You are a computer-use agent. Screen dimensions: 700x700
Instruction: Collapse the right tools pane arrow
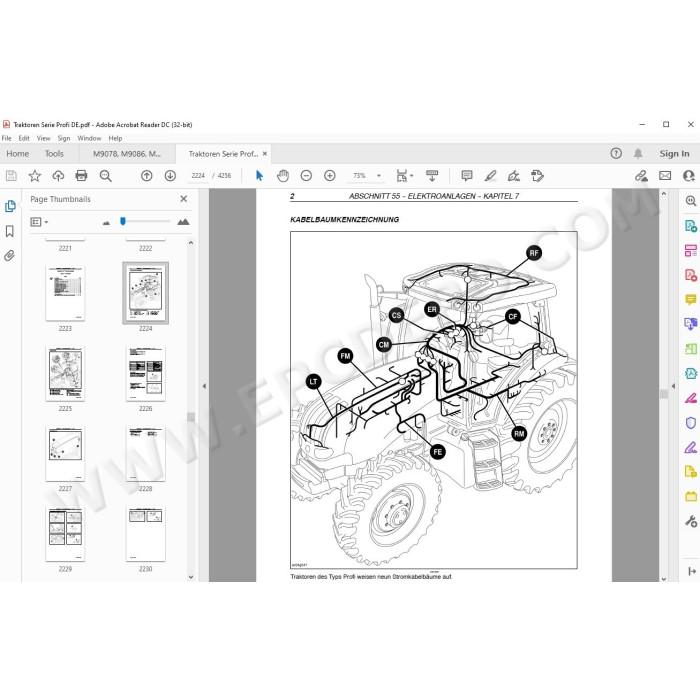[x=673, y=386]
